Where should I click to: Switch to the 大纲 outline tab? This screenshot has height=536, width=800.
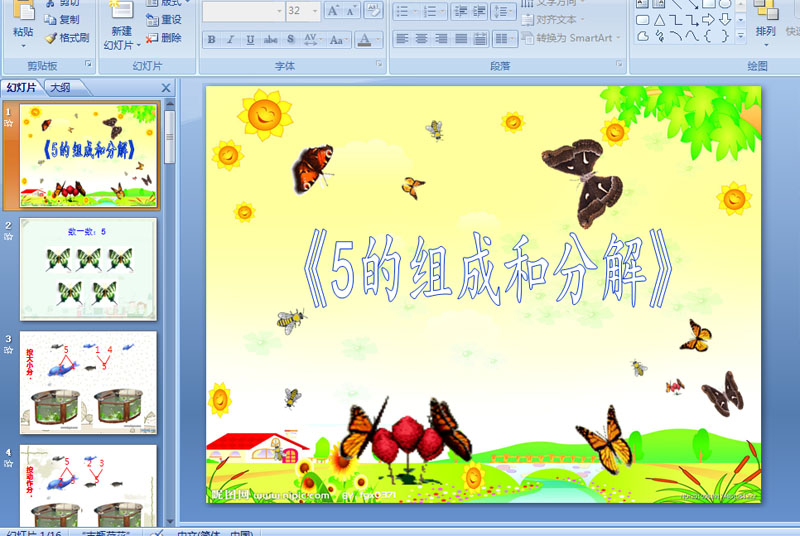coord(61,88)
